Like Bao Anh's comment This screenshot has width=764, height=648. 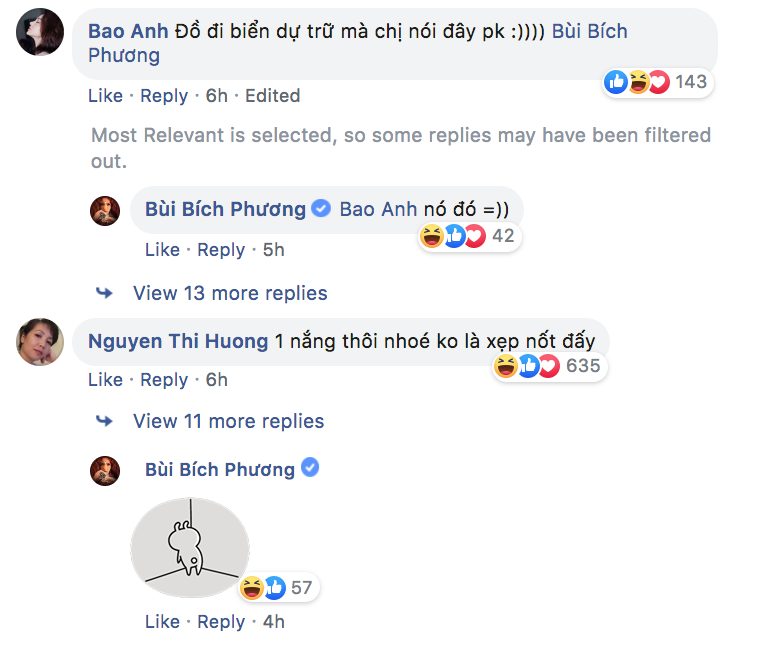pos(105,96)
